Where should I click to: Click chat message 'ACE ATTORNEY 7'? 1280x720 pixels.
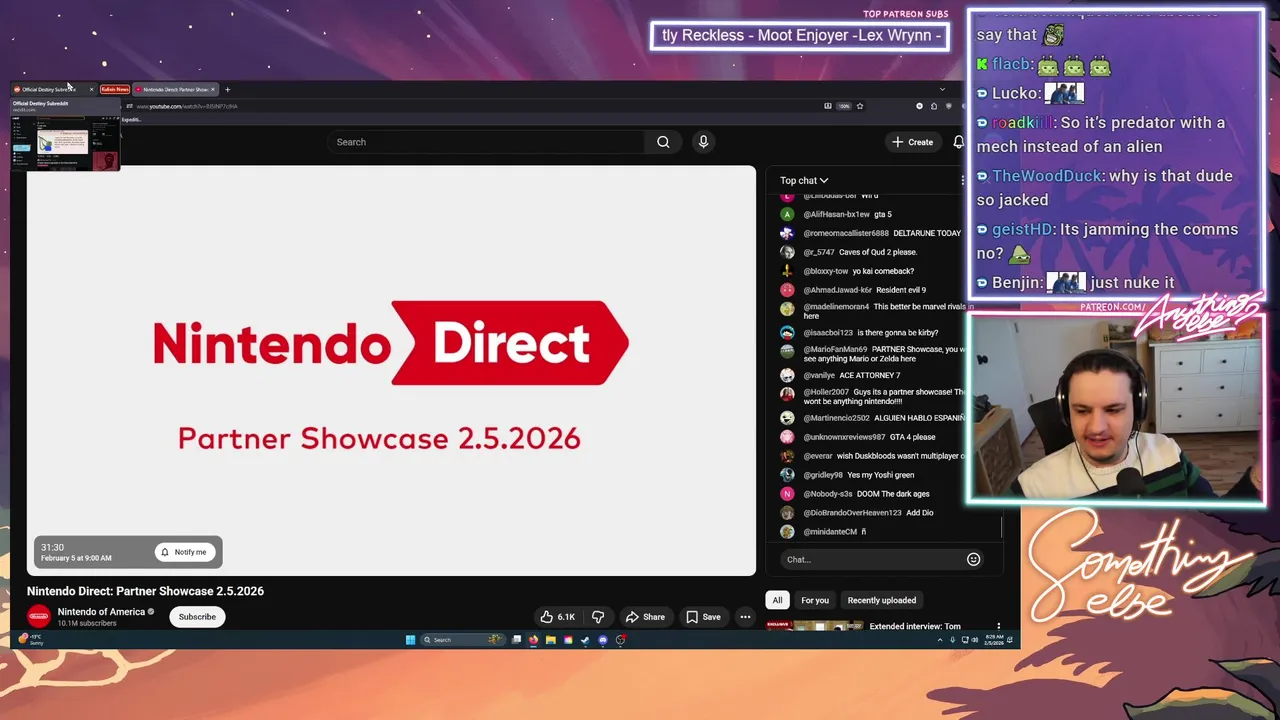(870, 375)
